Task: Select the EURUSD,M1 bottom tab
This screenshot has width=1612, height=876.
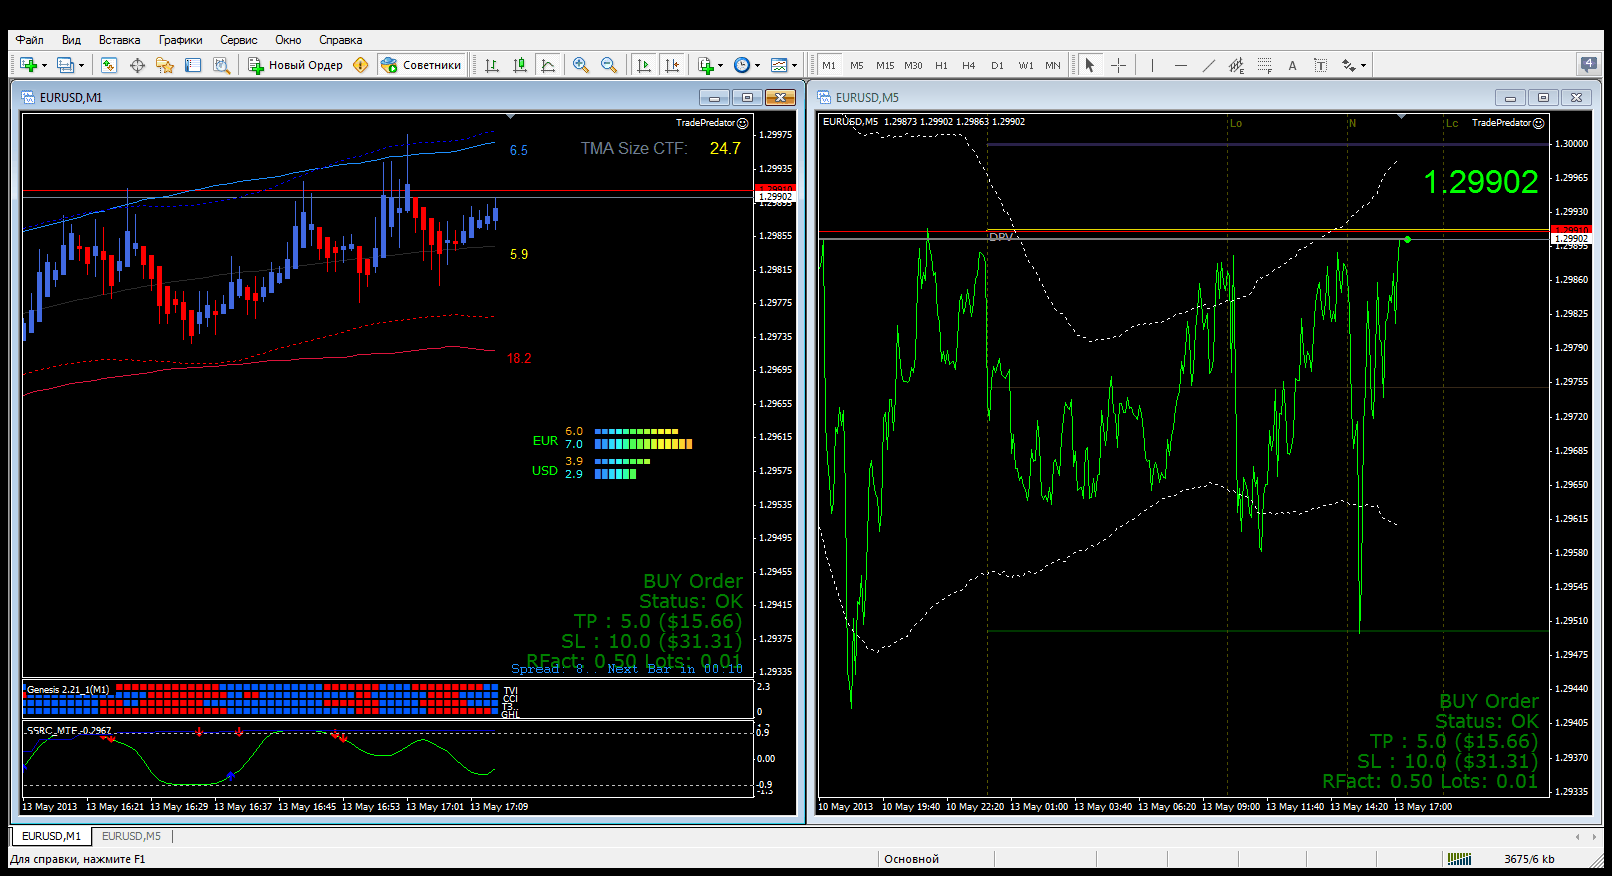Action: (51, 836)
